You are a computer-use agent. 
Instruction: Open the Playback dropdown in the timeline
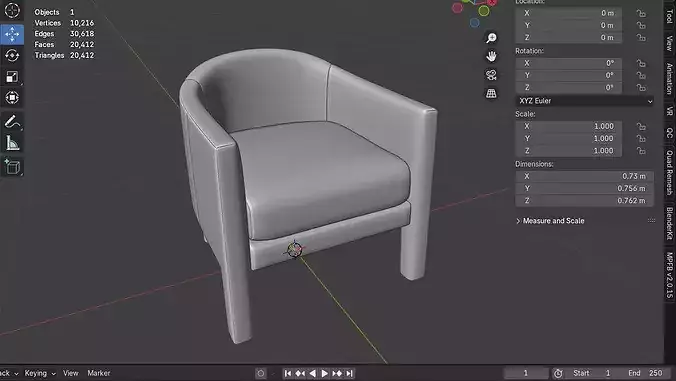coord(9,373)
